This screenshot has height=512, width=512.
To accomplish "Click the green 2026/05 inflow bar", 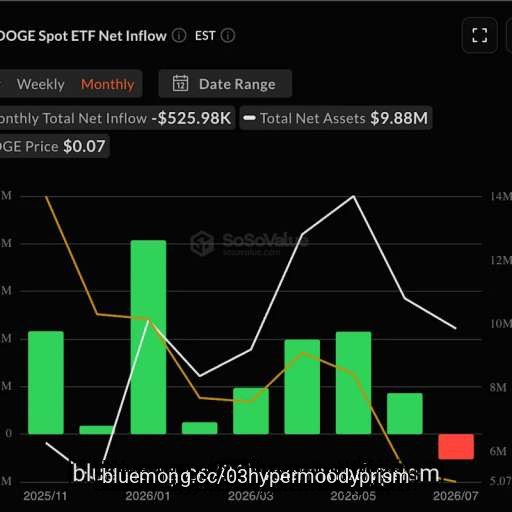I will [x=353, y=383].
